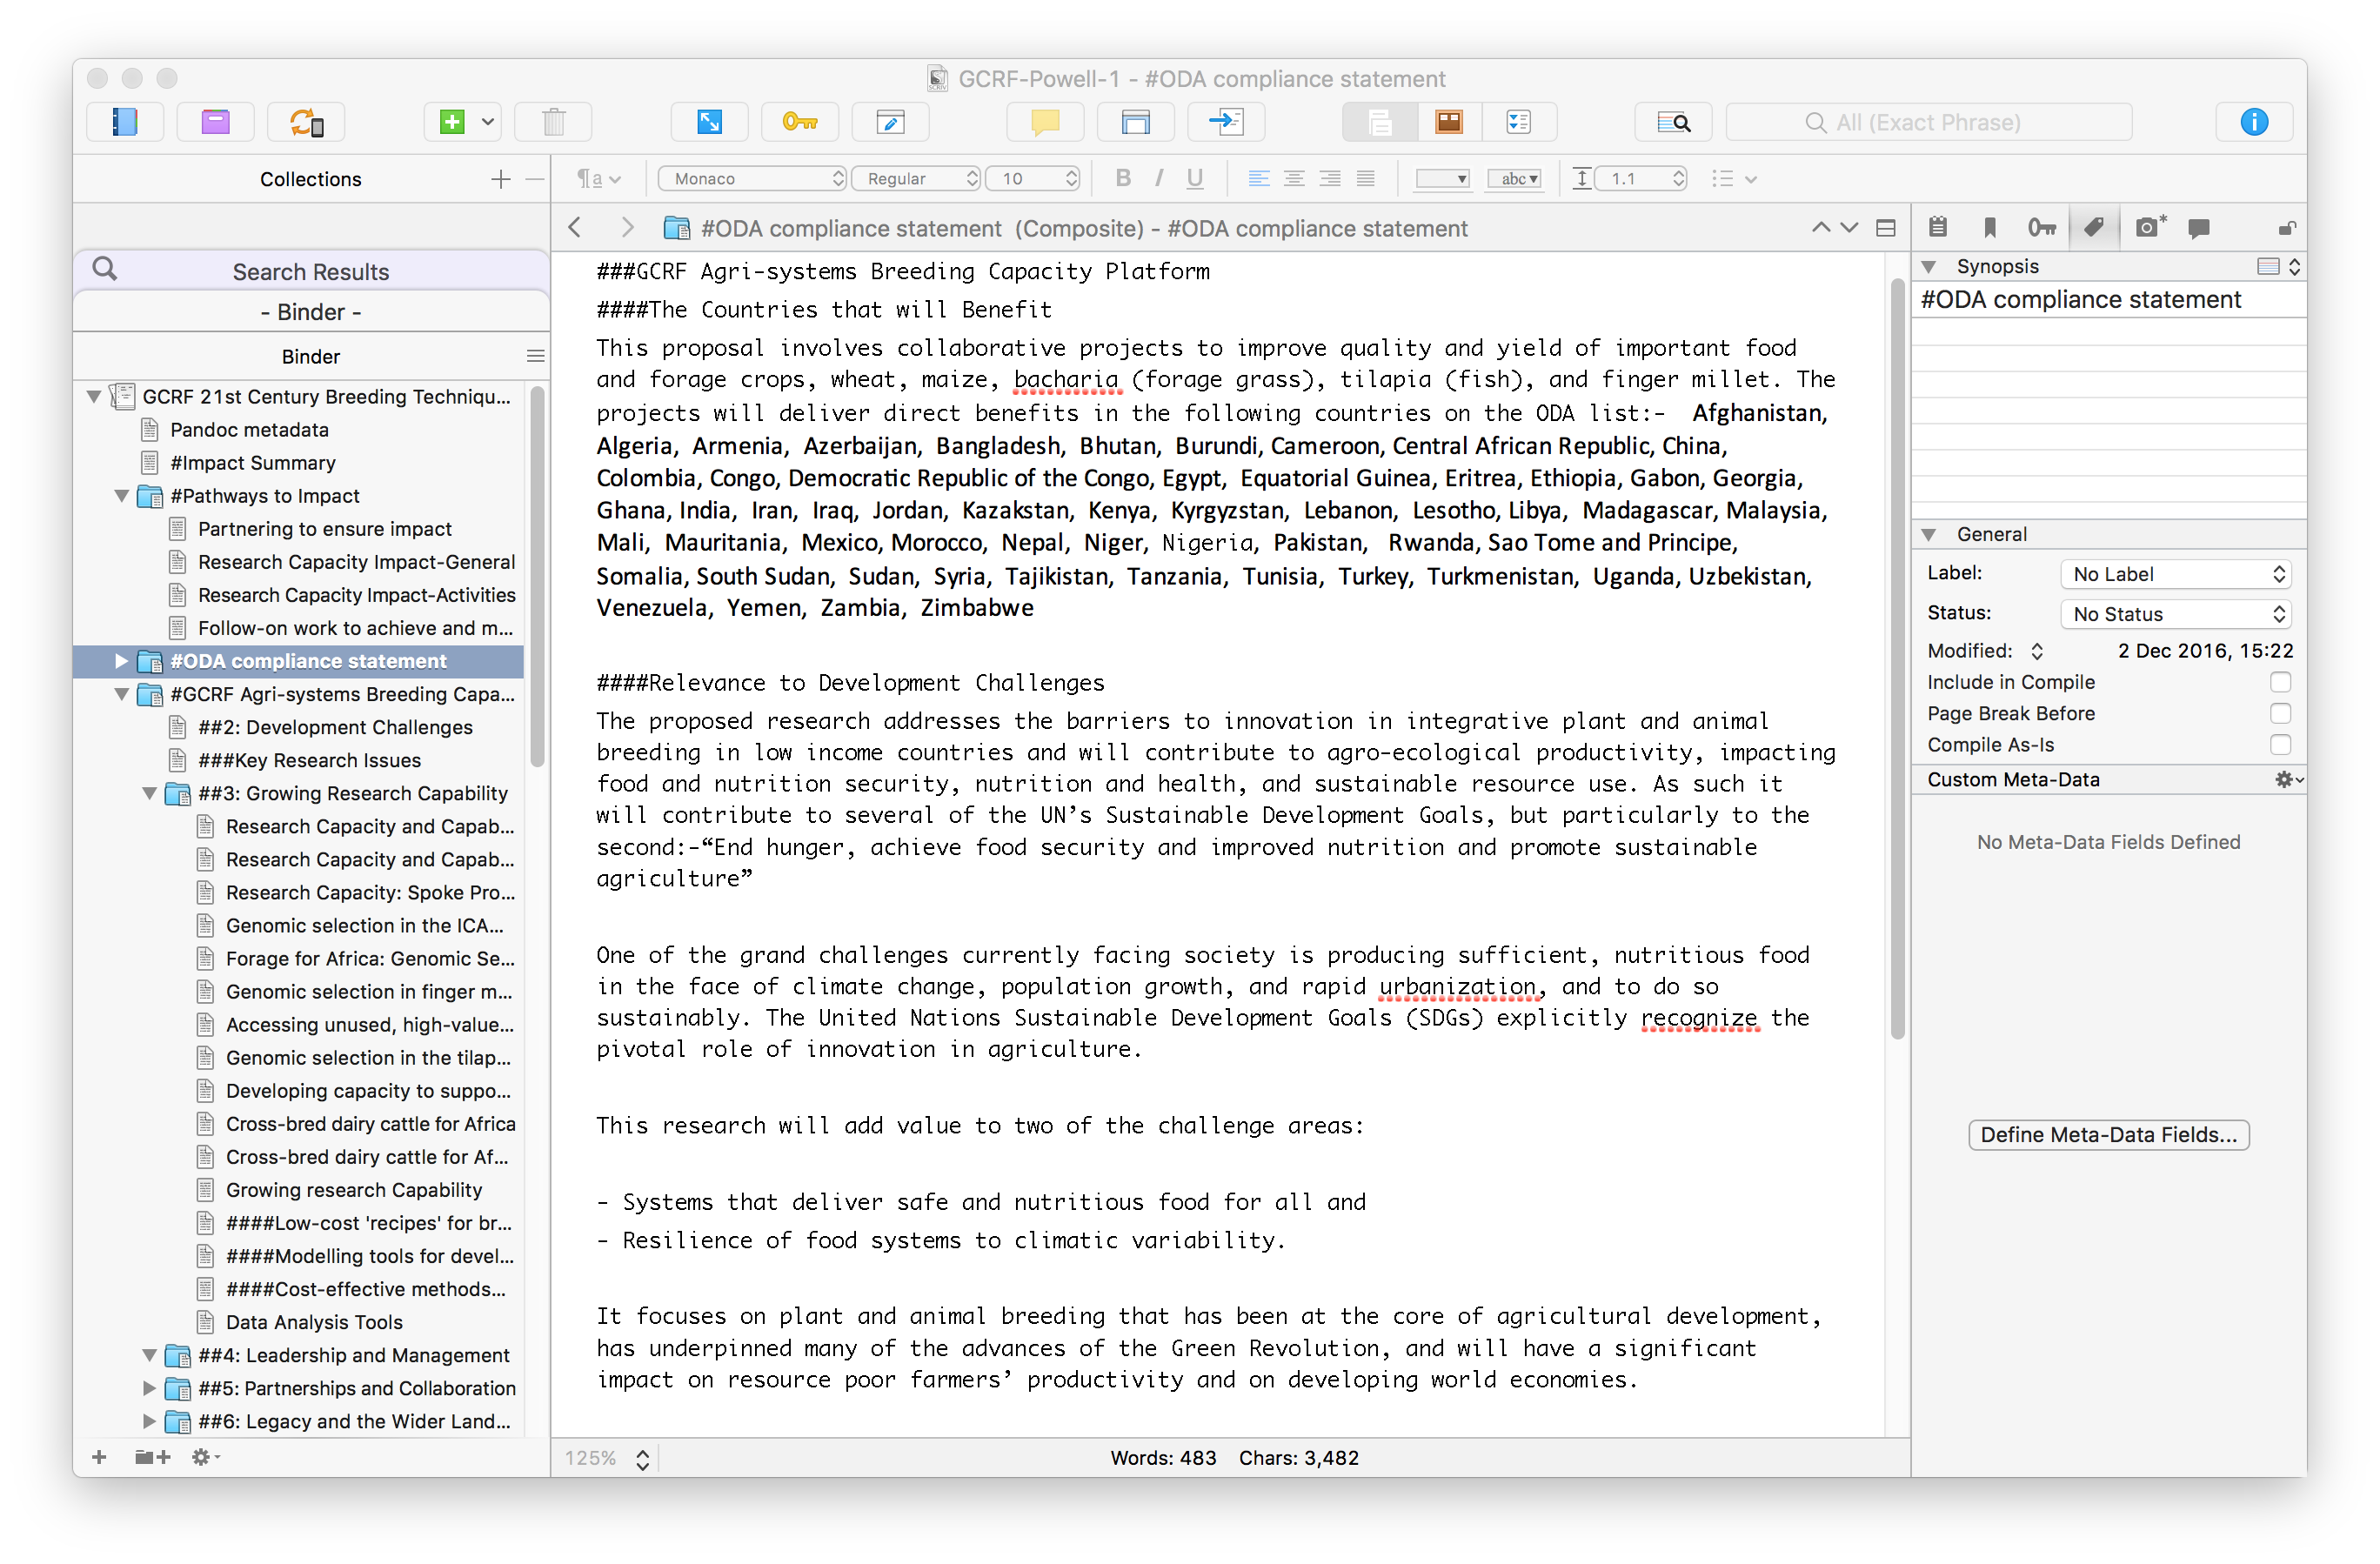Open the comments bubble icon in inspector

point(2198,228)
